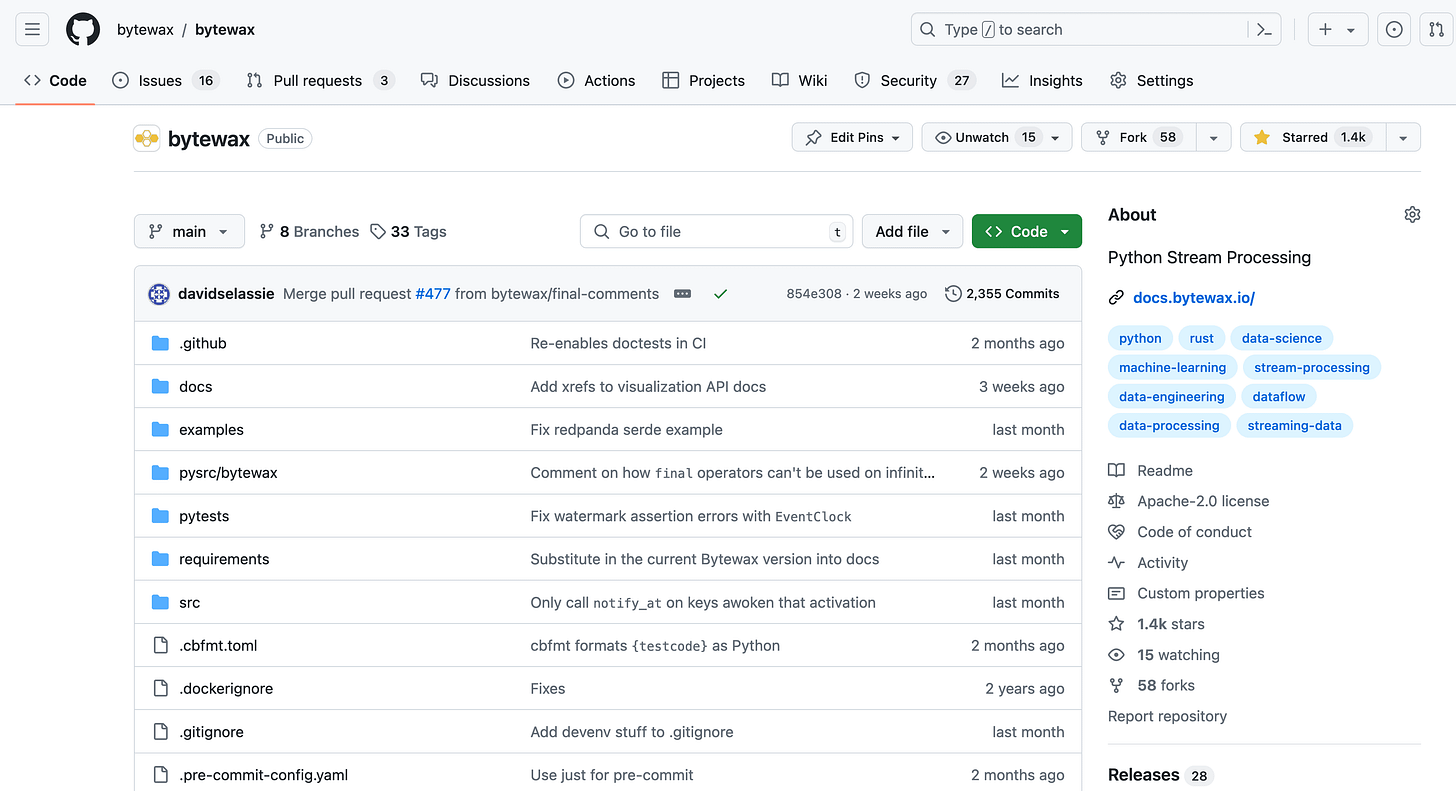Click the .cbfmt.toml file icon
The width and height of the screenshot is (1456, 791).
(x=160, y=645)
